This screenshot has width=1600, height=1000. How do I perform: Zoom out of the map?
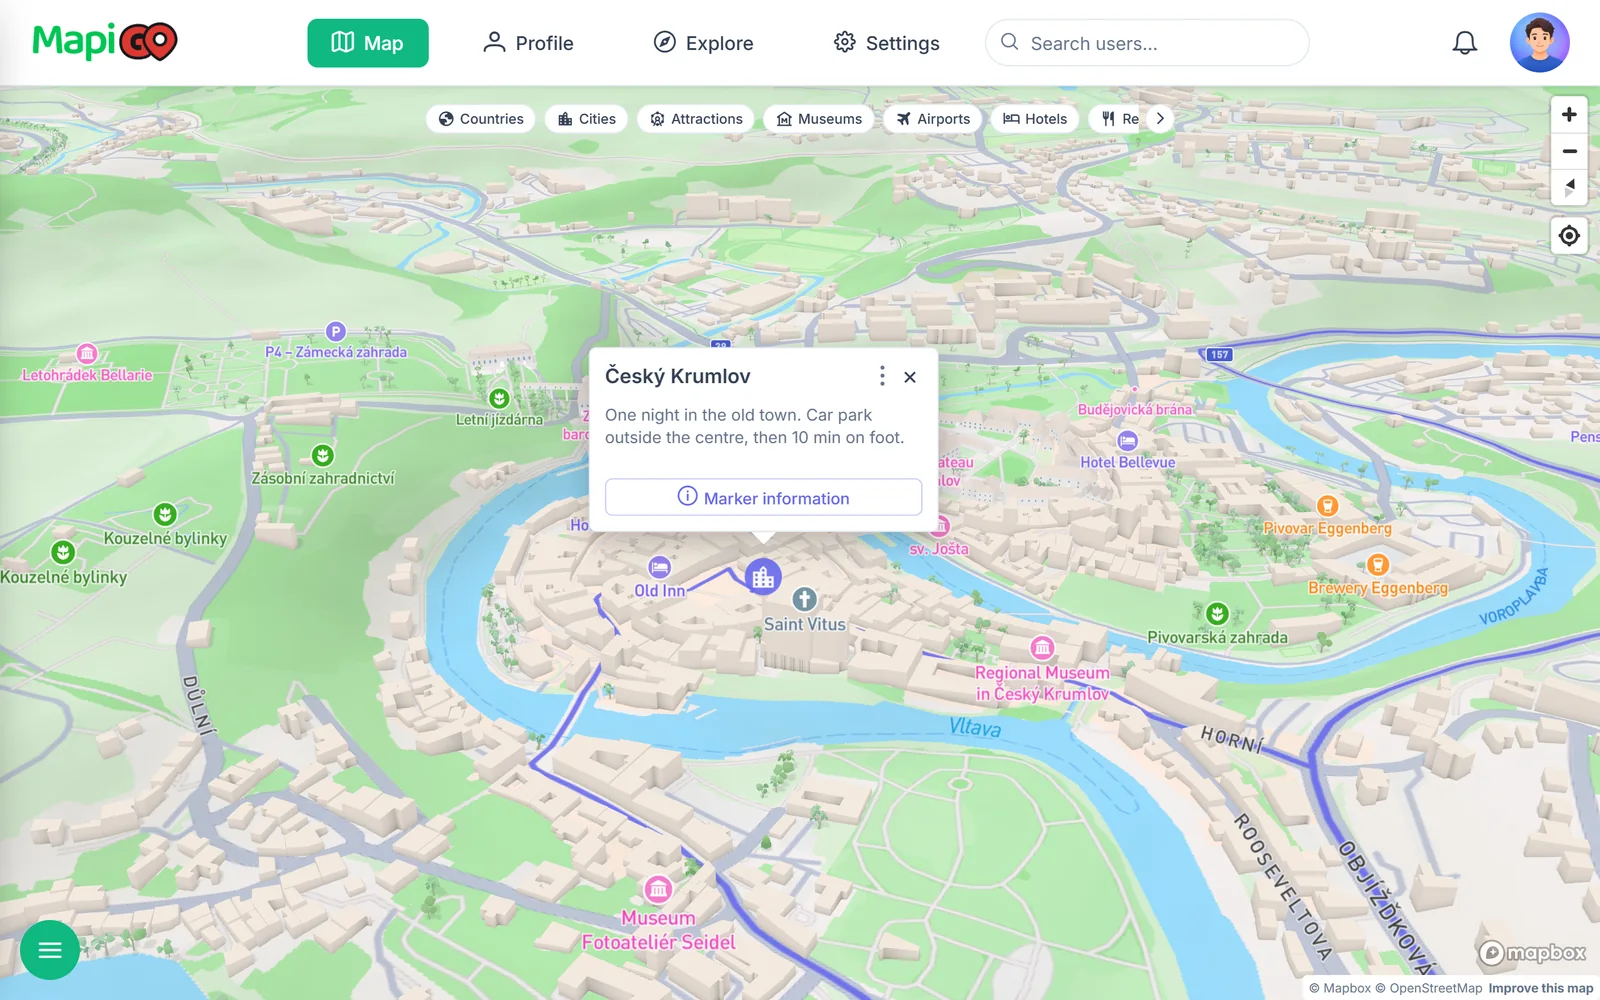(1569, 152)
